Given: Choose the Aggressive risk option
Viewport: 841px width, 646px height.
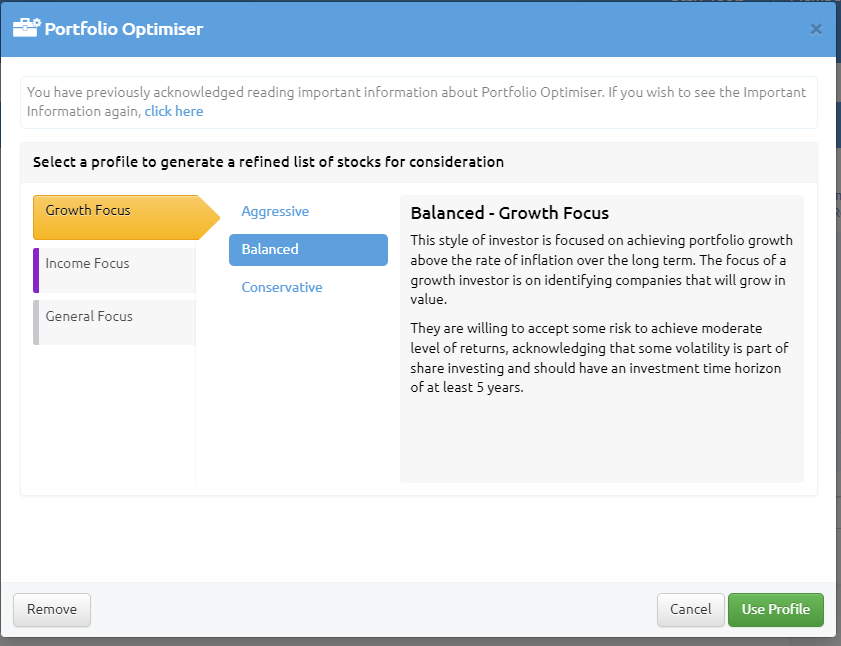Looking at the screenshot, I should (275, 211).
